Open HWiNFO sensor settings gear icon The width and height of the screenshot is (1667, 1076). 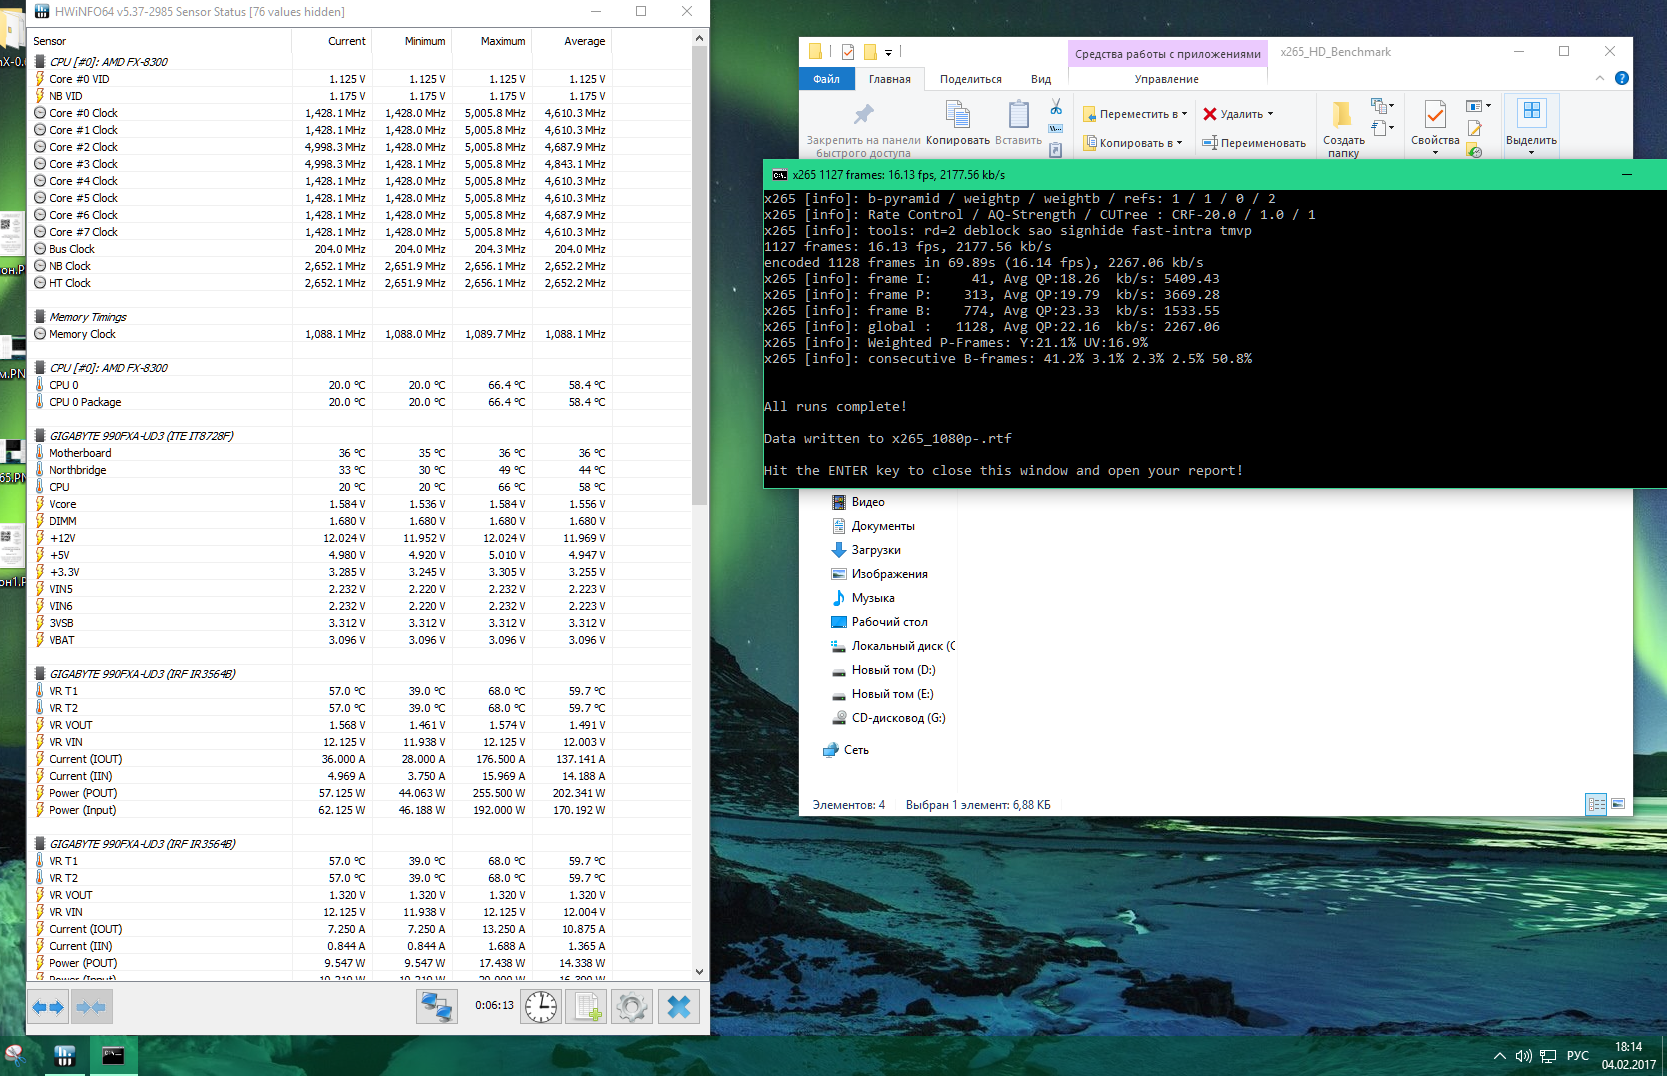[x=632, y=1007]
